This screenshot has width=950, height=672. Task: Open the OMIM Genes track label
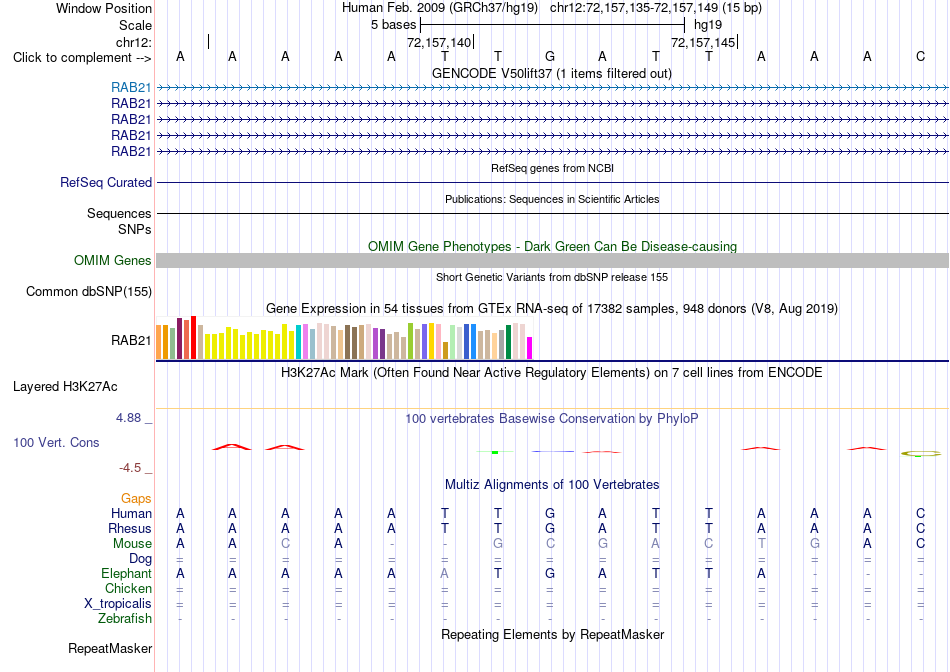(x=113, y=261)
